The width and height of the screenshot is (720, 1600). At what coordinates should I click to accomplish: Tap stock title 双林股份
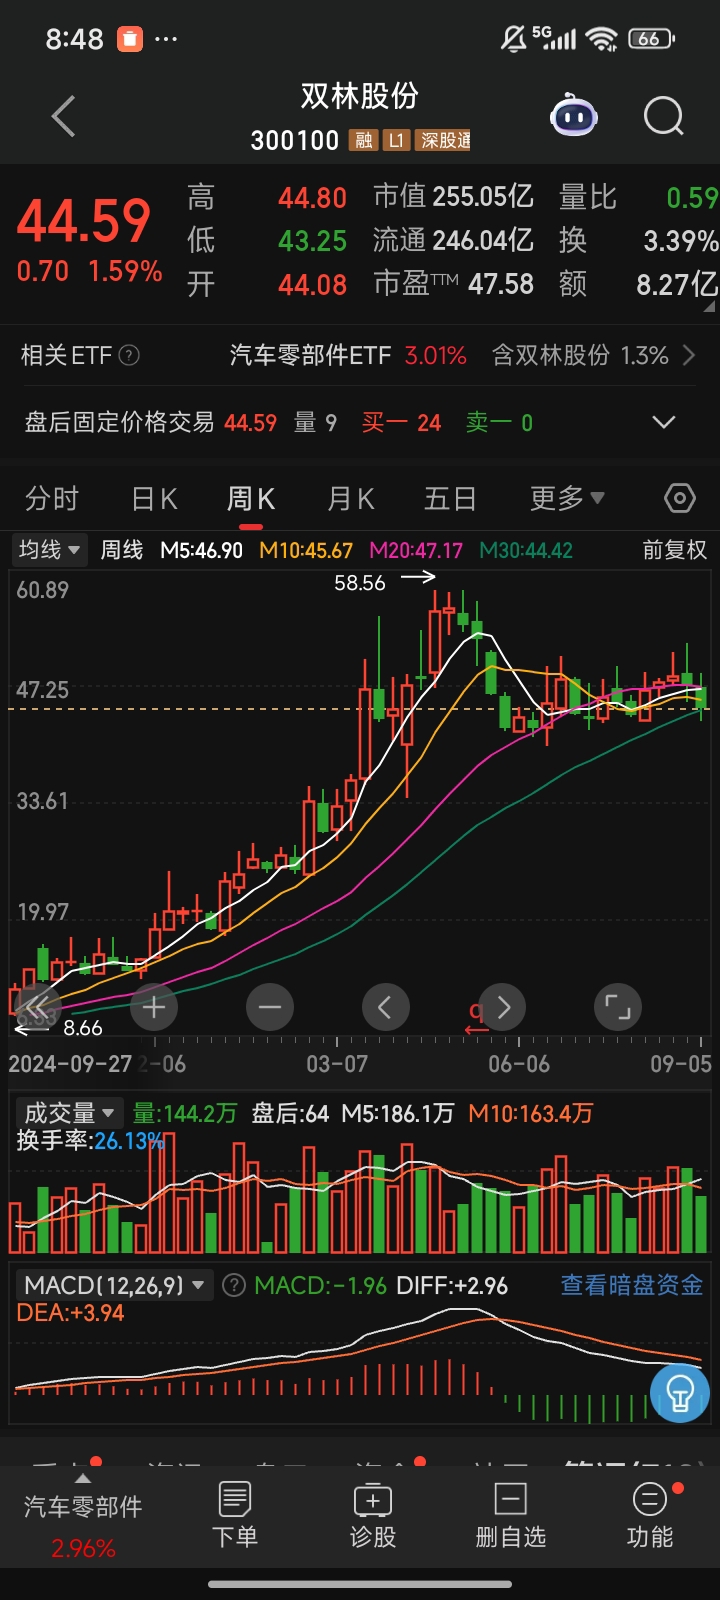(x=360, y=96)
